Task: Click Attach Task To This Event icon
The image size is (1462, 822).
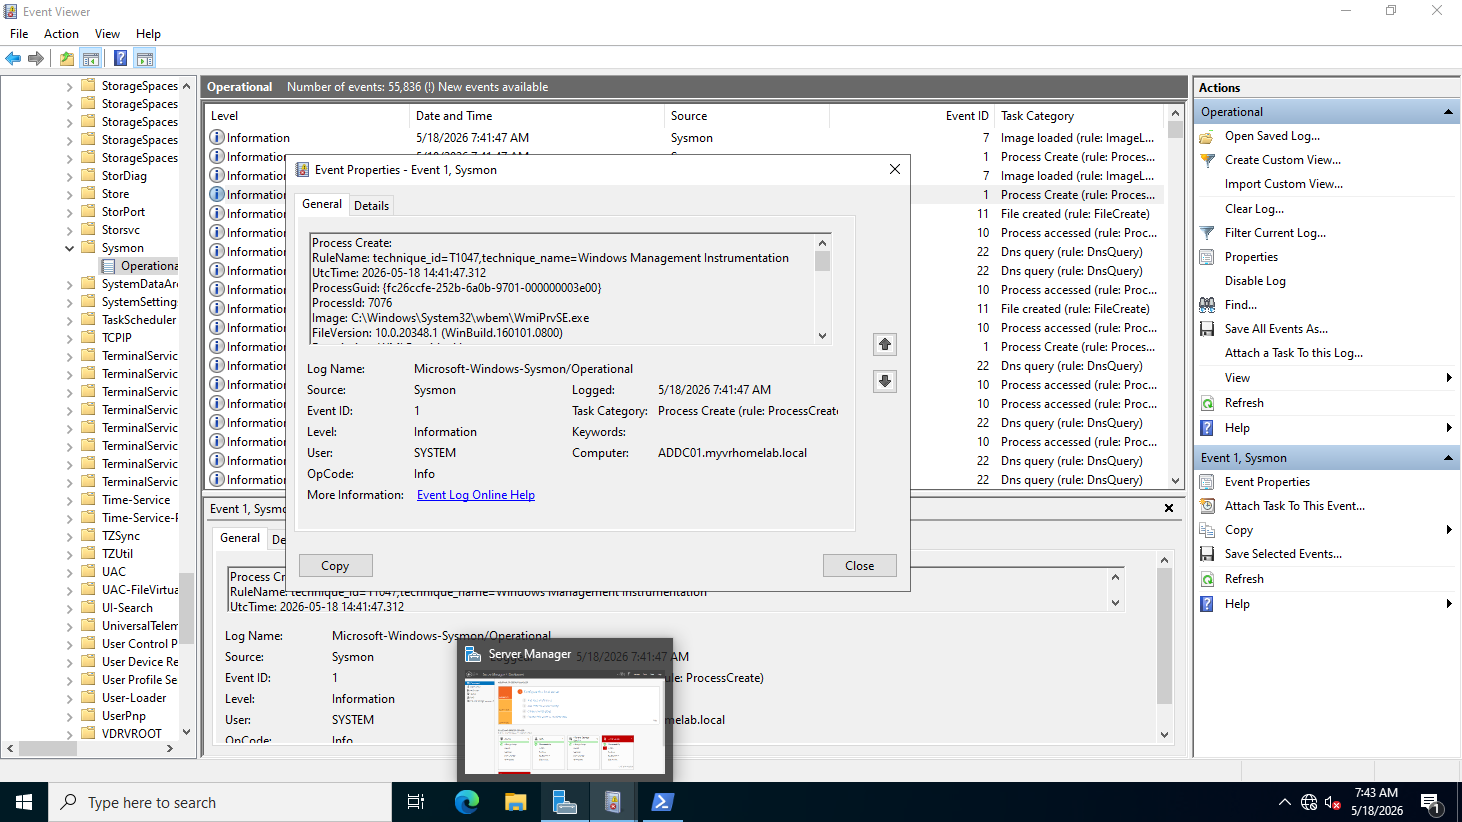Action: (x=1207, y=506)
